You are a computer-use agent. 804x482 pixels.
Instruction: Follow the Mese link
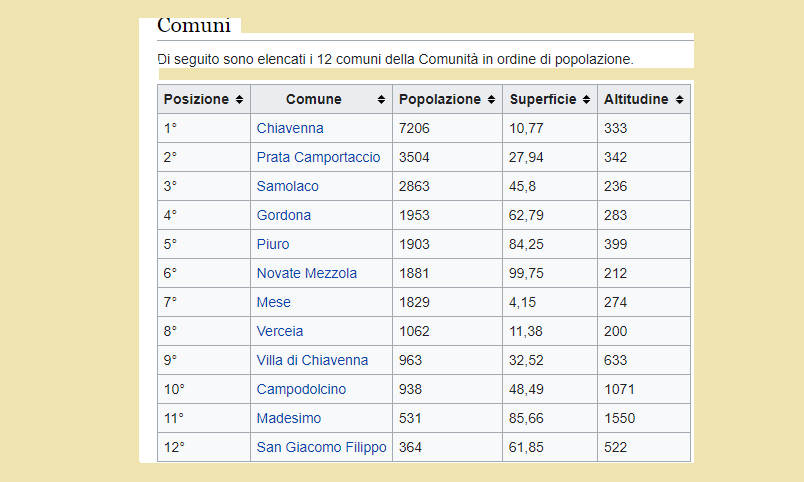pyautogui.click(x=273, y=302)
